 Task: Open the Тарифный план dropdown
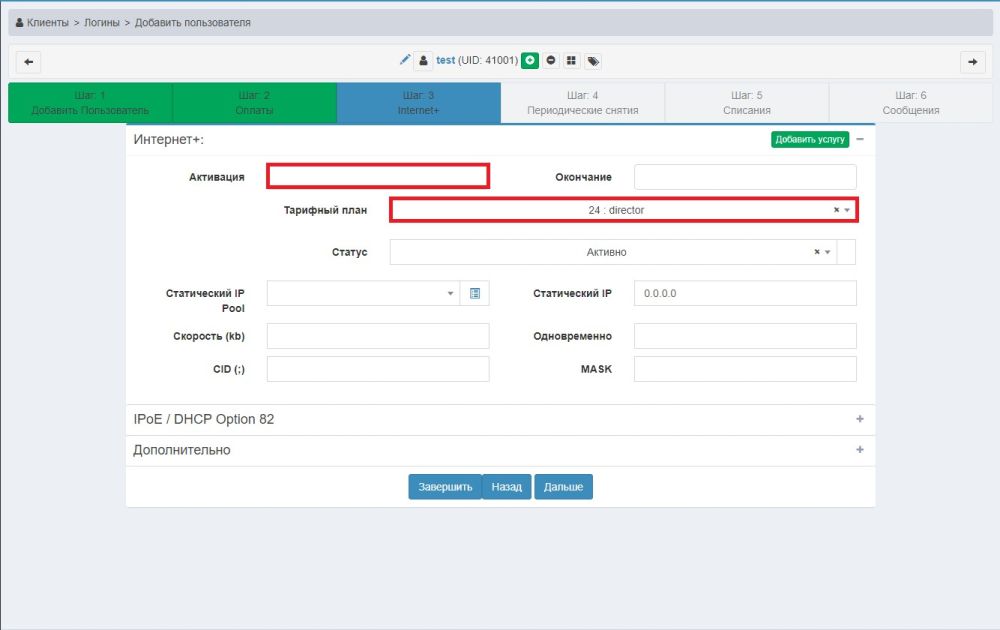coord(847,210)
